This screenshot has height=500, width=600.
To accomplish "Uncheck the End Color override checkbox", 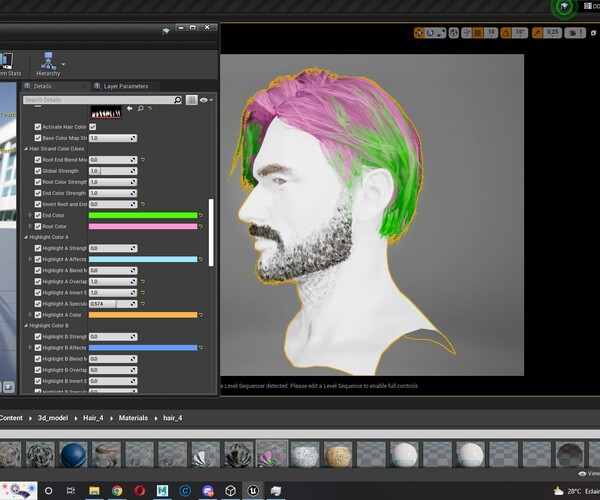I will coord(38,215).
